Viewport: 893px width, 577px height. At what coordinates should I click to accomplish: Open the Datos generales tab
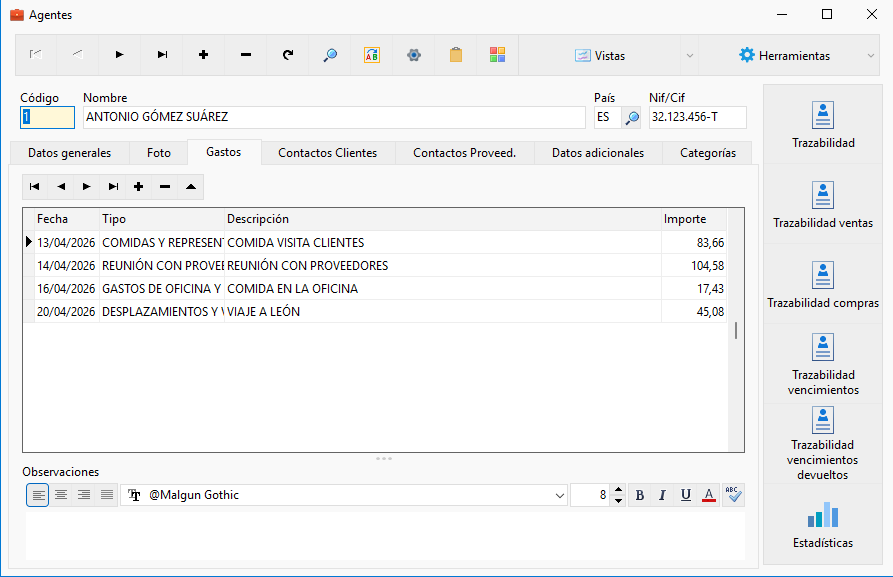coord(69,153)
